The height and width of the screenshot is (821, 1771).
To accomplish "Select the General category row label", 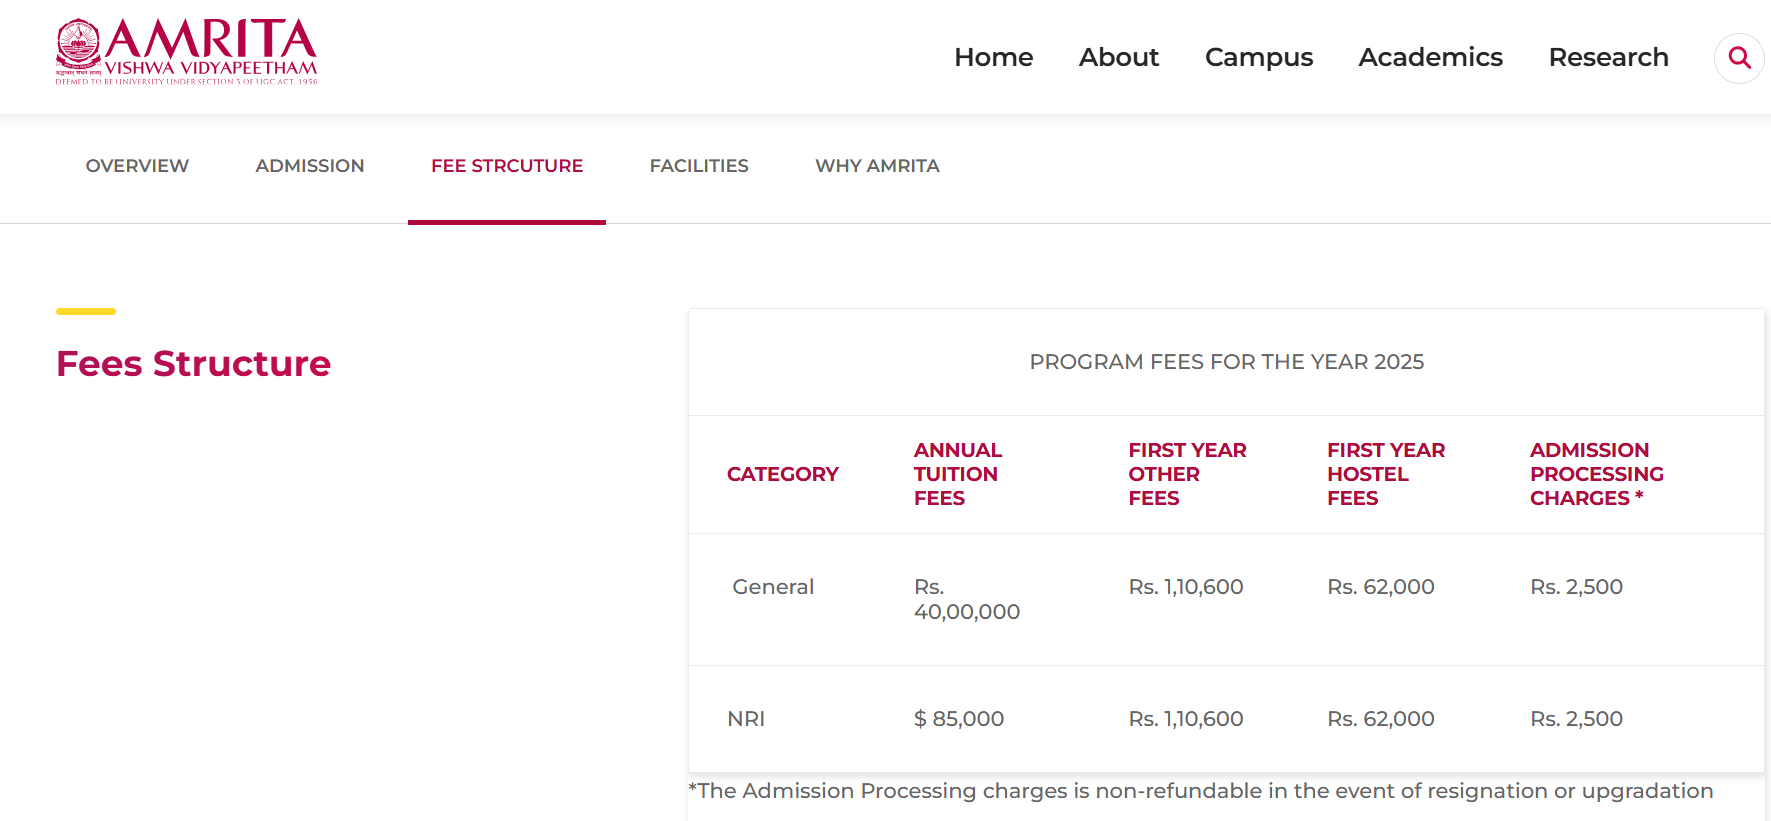I will [773, 587].
